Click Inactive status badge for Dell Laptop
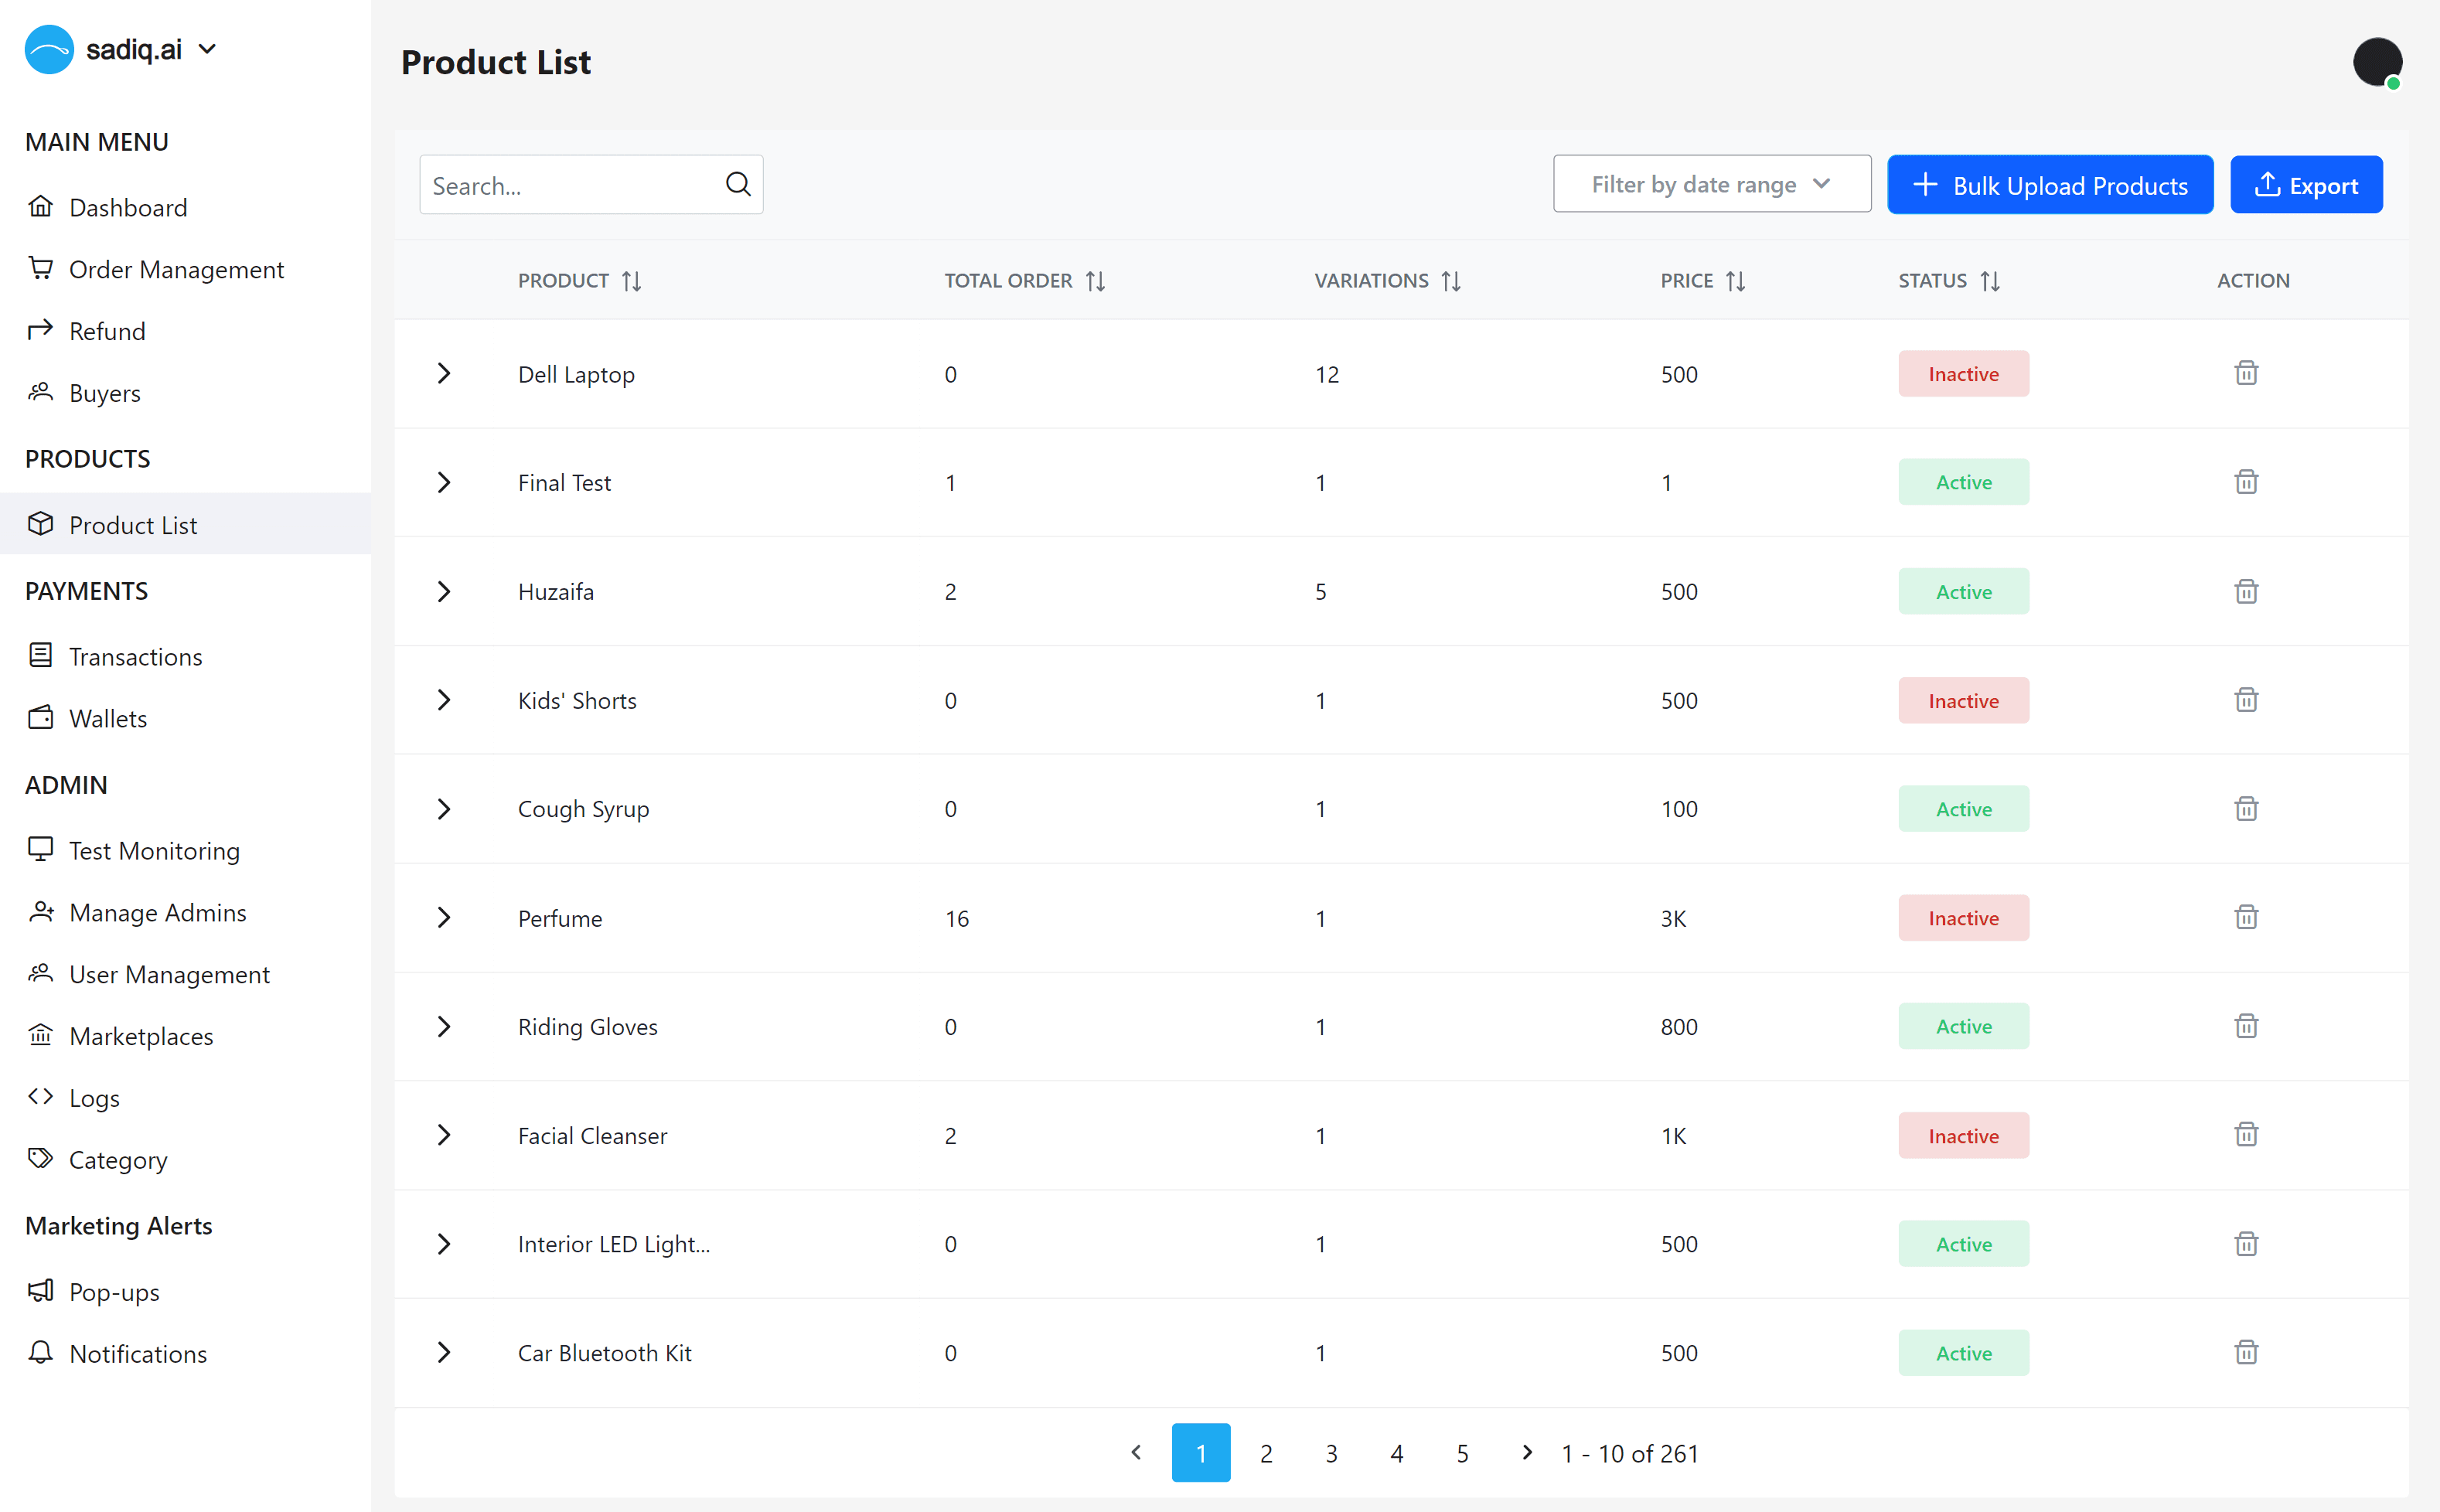2440x1512 pixels. coord(1963,373)
